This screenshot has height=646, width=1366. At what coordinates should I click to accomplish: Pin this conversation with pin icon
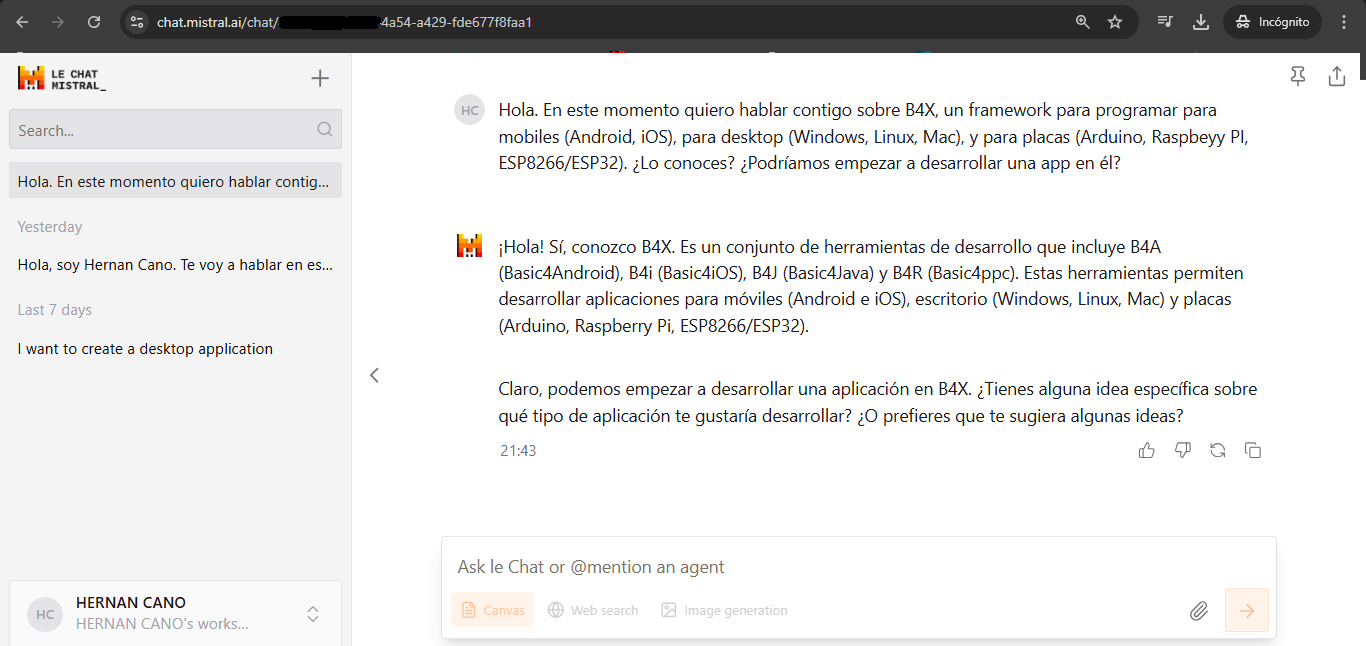[1298, 77]
